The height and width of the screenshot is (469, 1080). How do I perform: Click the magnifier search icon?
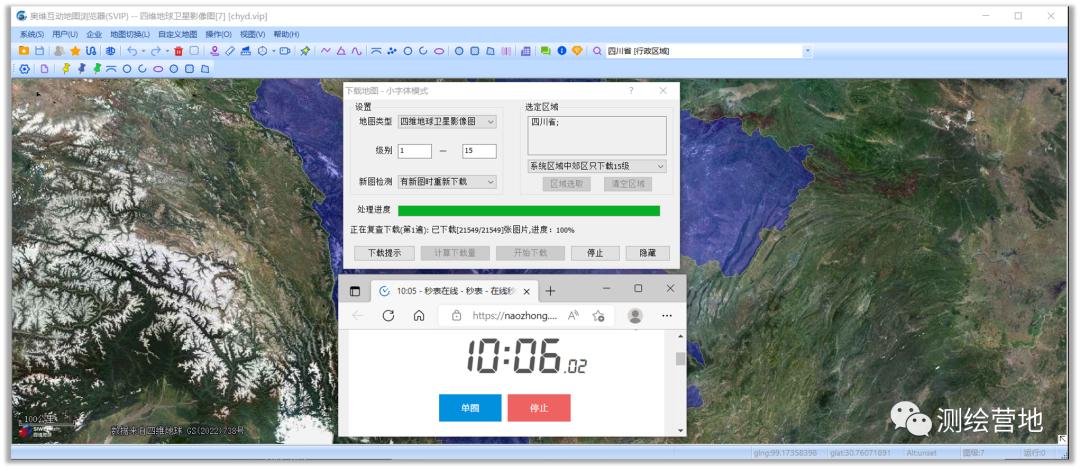pos(597,51)
